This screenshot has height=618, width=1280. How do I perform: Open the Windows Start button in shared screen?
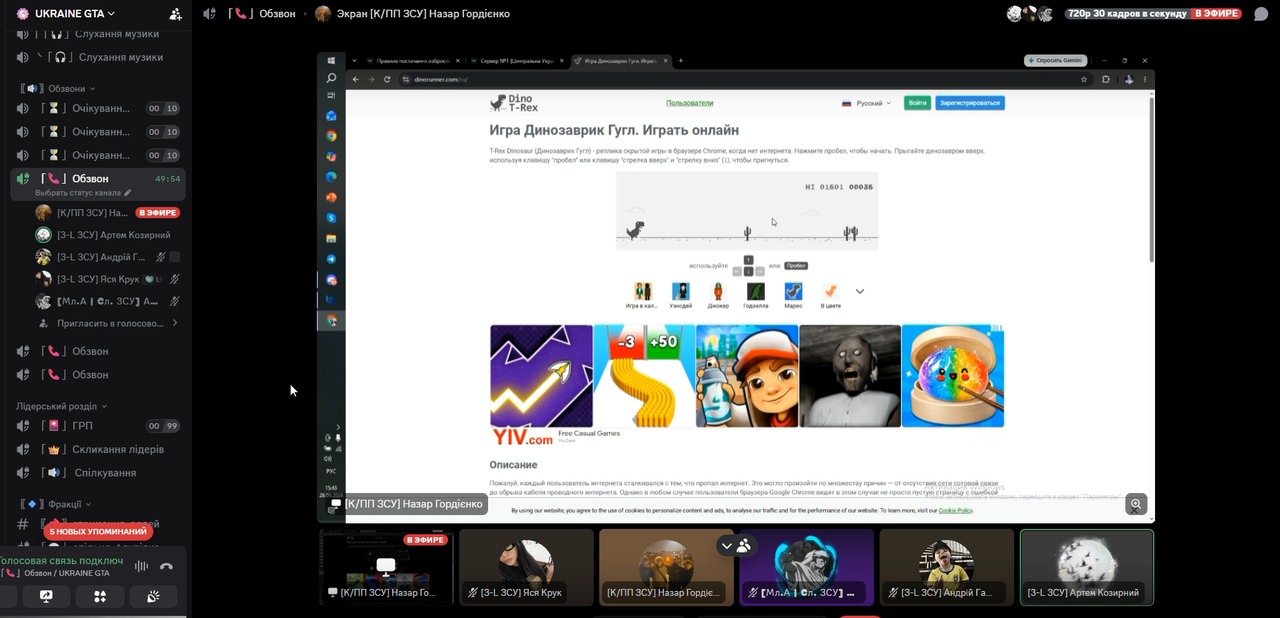[332, 61]
